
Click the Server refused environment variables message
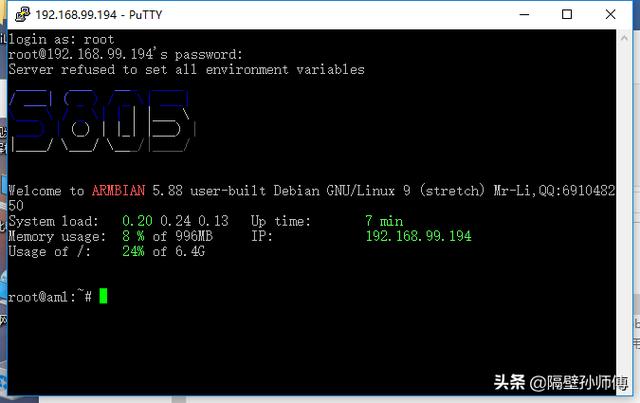pyautogui.click(x=187, y=70)
